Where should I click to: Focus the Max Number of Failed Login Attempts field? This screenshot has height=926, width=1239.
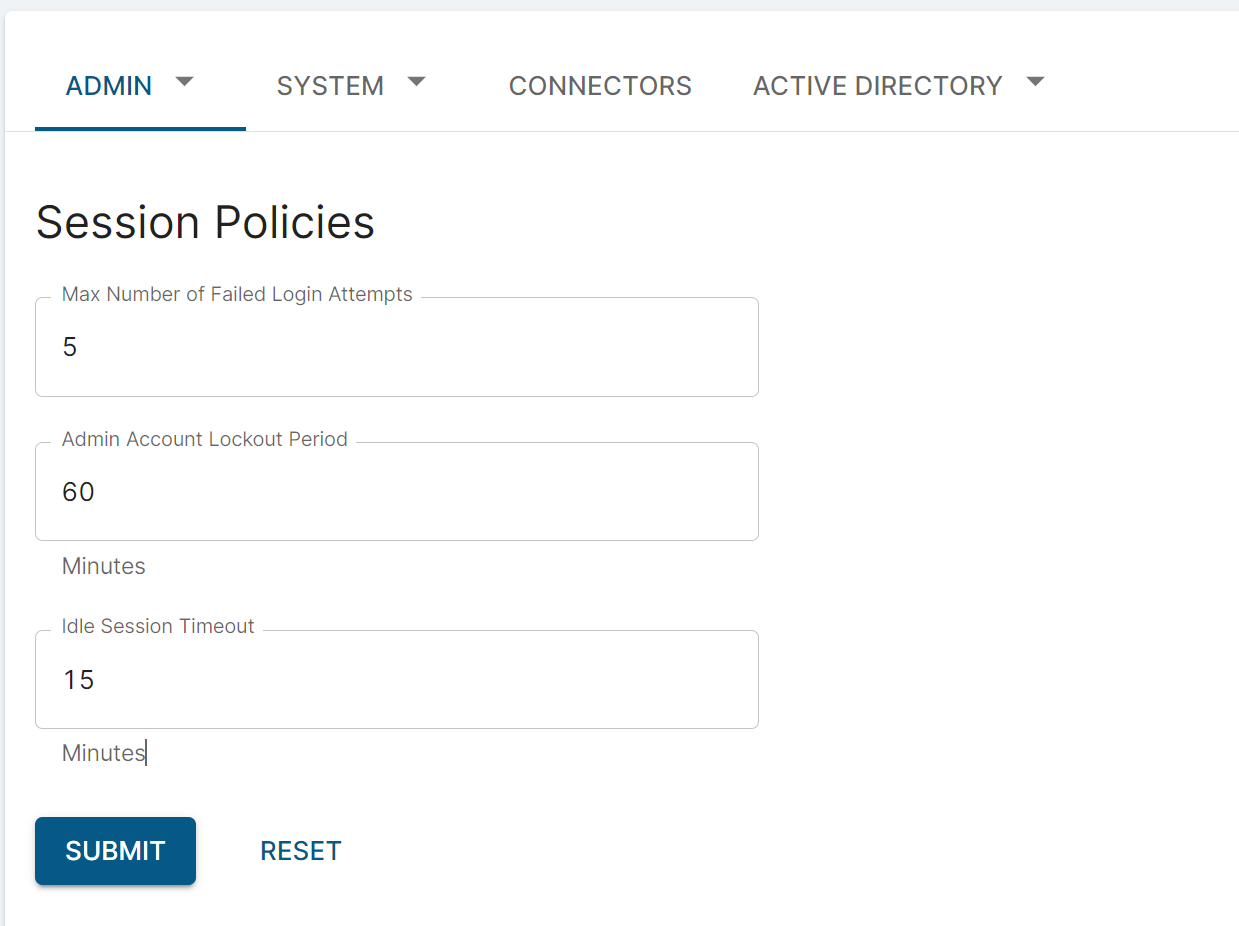click(x=396, y=348)
